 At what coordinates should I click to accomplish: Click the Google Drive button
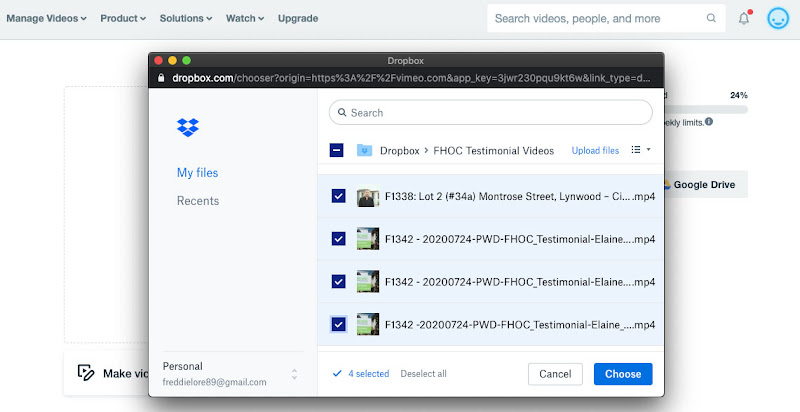coord(706,185)
